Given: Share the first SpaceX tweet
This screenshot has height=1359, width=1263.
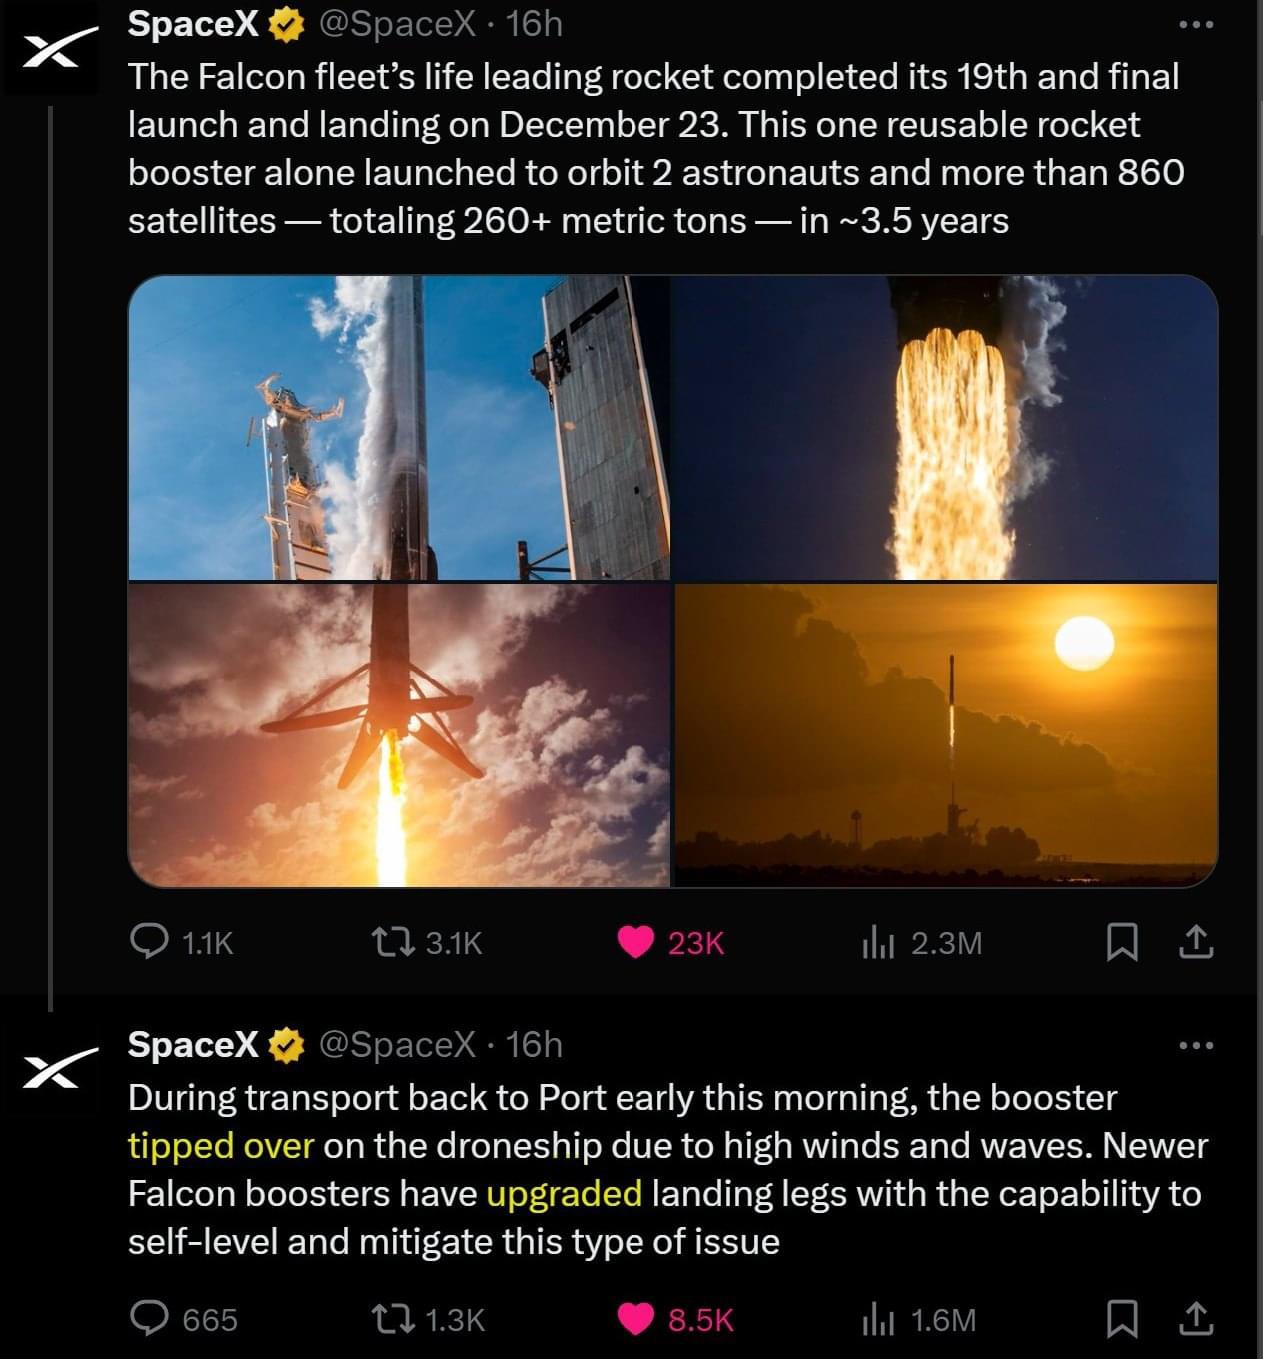Looking at the screenshot, I should [x=1196, y=942].
